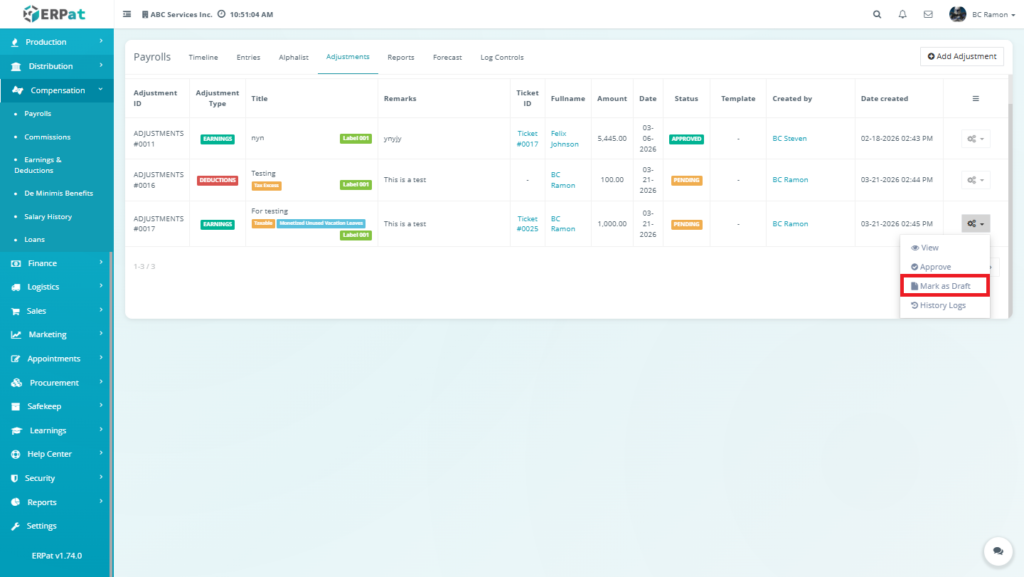Open the Forecast tab

(447, 57)
